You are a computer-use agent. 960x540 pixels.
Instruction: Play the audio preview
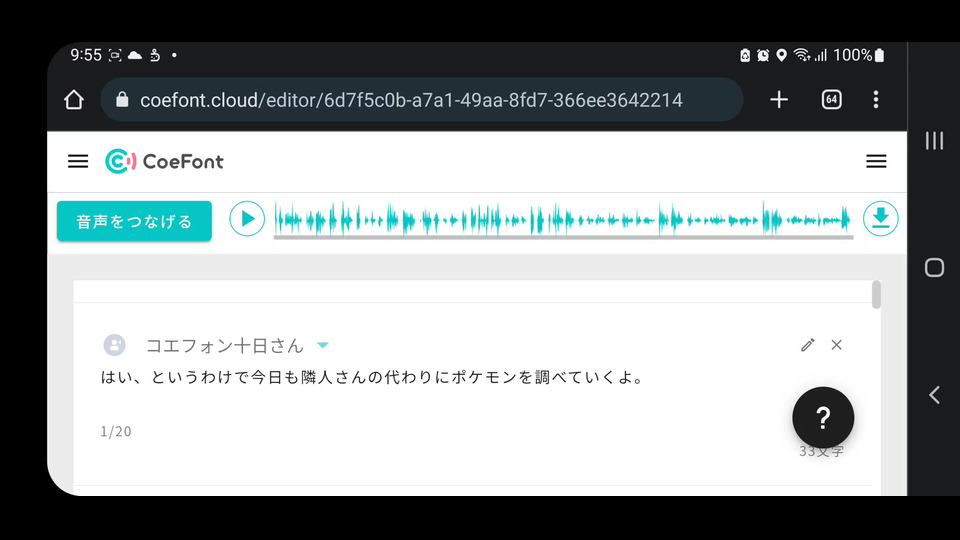(x=247, y=219)
